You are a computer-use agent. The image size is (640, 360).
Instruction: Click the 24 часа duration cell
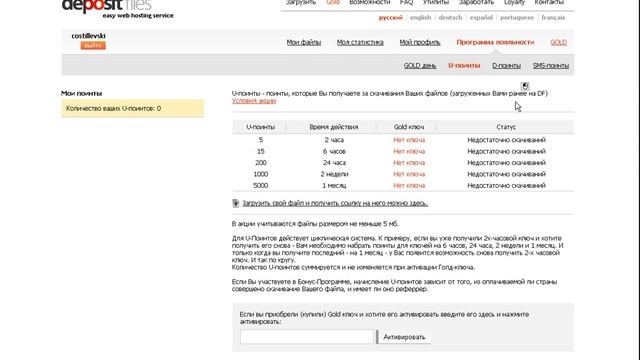[334, 163]
